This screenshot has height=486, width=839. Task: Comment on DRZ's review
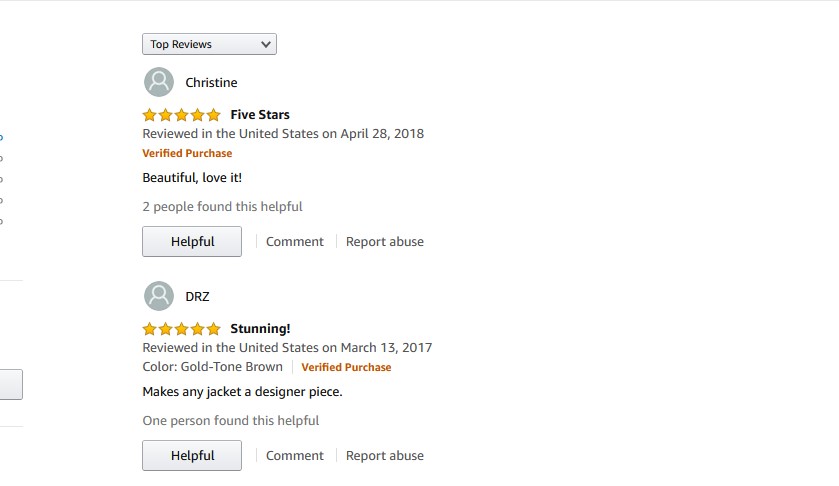(x=295, y=456)
